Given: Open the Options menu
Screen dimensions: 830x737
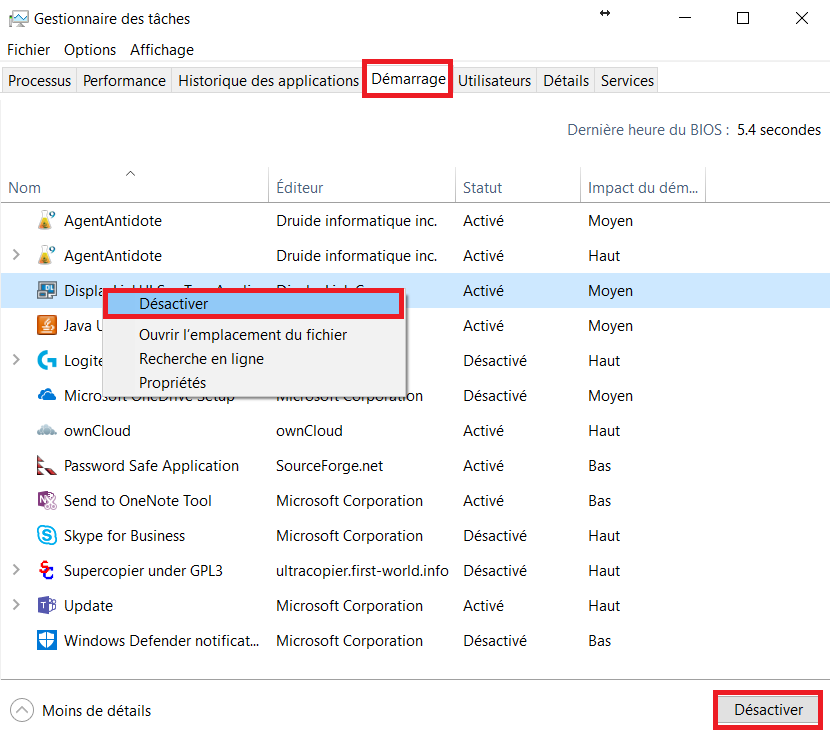Looking at the screenshot, I should pos(90,50).
